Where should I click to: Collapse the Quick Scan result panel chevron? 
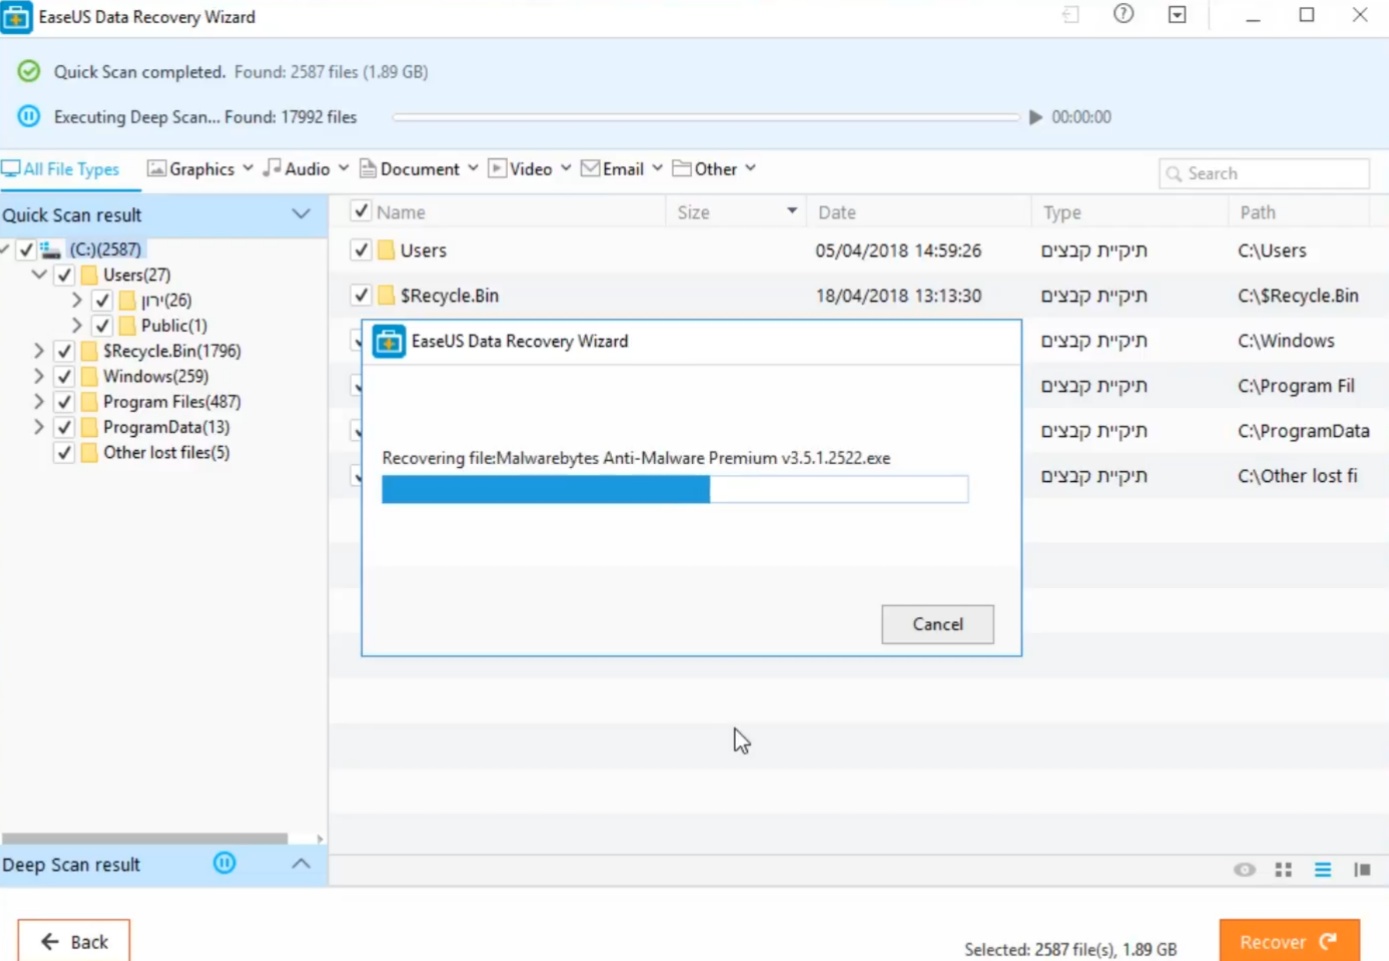pyautogui.click(x=301, y=214)
